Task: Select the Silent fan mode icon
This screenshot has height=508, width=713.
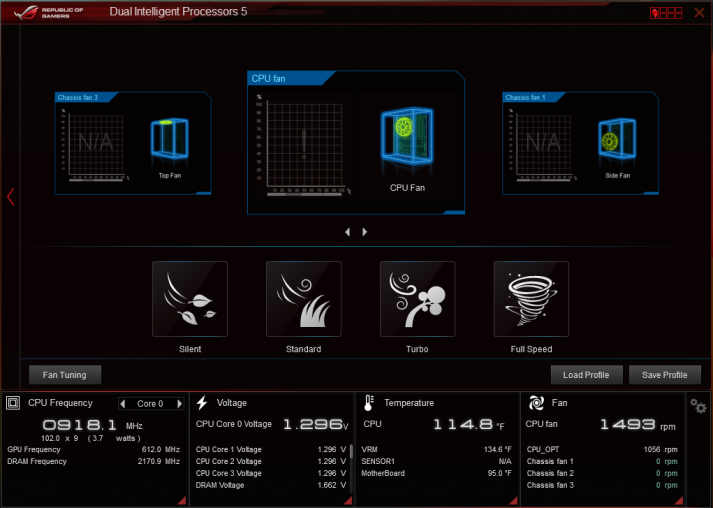Action: [x=190, y=299]
